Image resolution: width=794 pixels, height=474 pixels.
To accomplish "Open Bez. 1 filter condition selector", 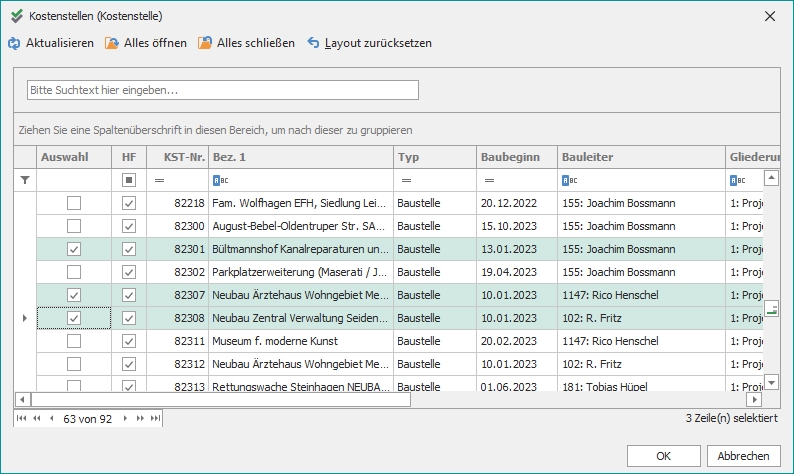I will pyautogui.click(x=220, y=180).
